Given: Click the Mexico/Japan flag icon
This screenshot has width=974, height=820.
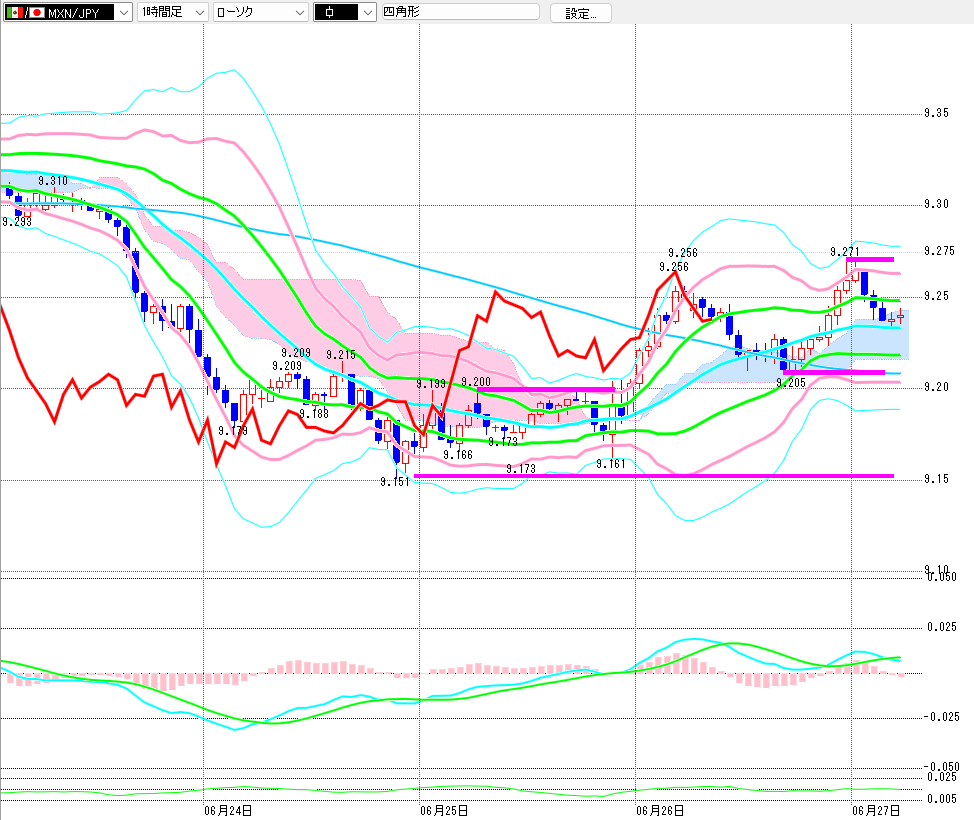Looking at the screenshot, I should (x=25, y=12).
